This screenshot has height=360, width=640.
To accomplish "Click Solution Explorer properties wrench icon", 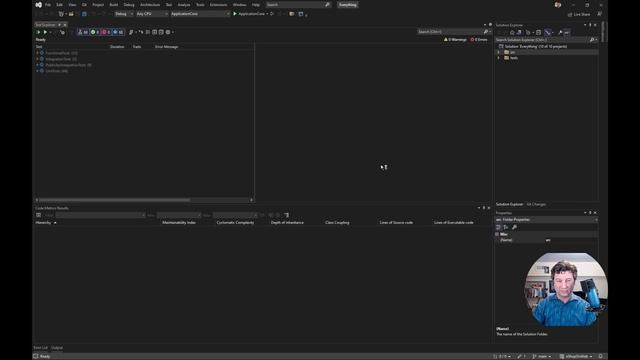I will (x=560, y=32).
